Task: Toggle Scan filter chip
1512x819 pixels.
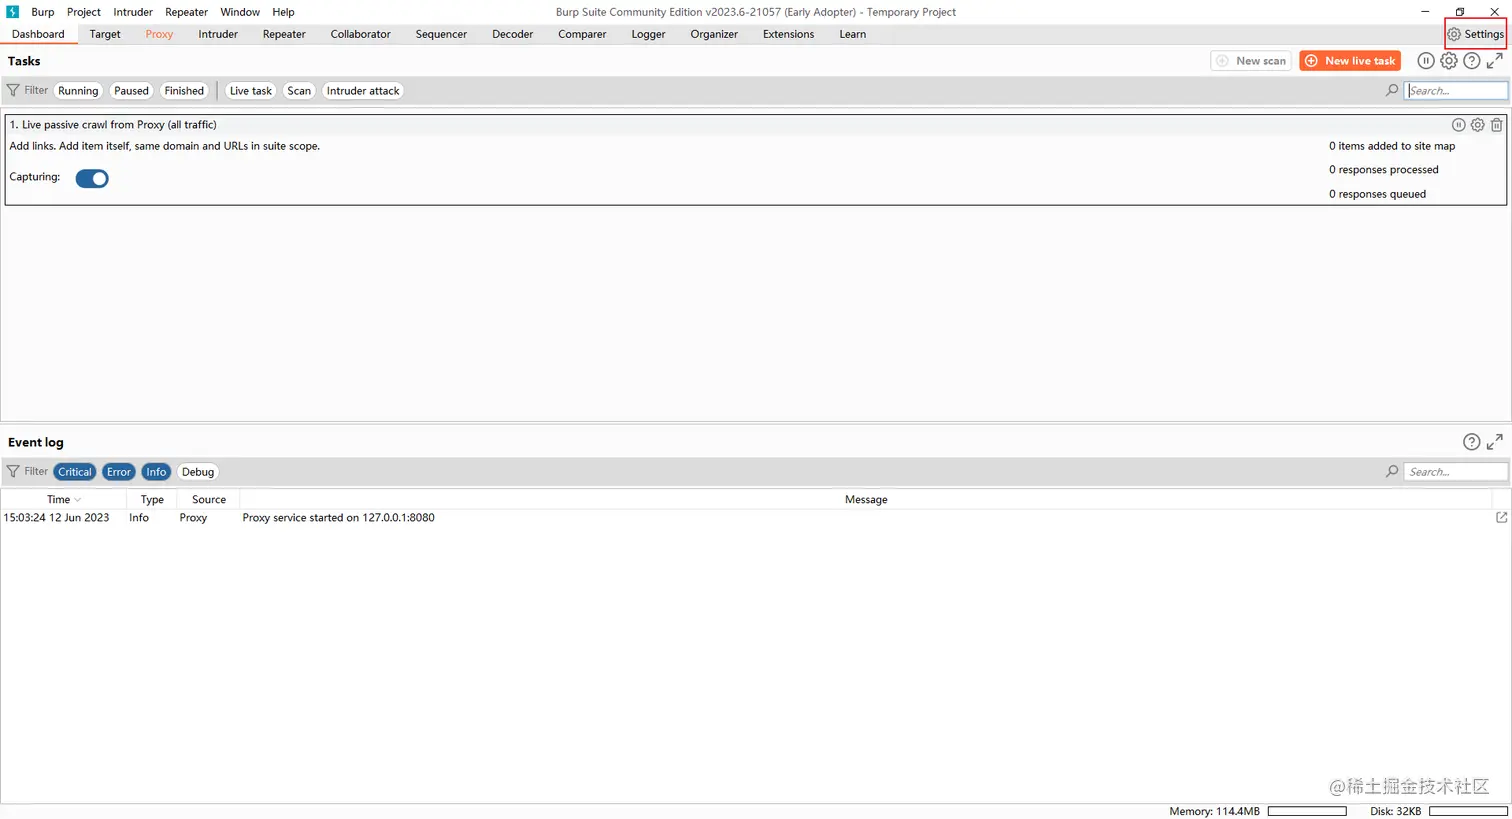Action: coord(299,91)
